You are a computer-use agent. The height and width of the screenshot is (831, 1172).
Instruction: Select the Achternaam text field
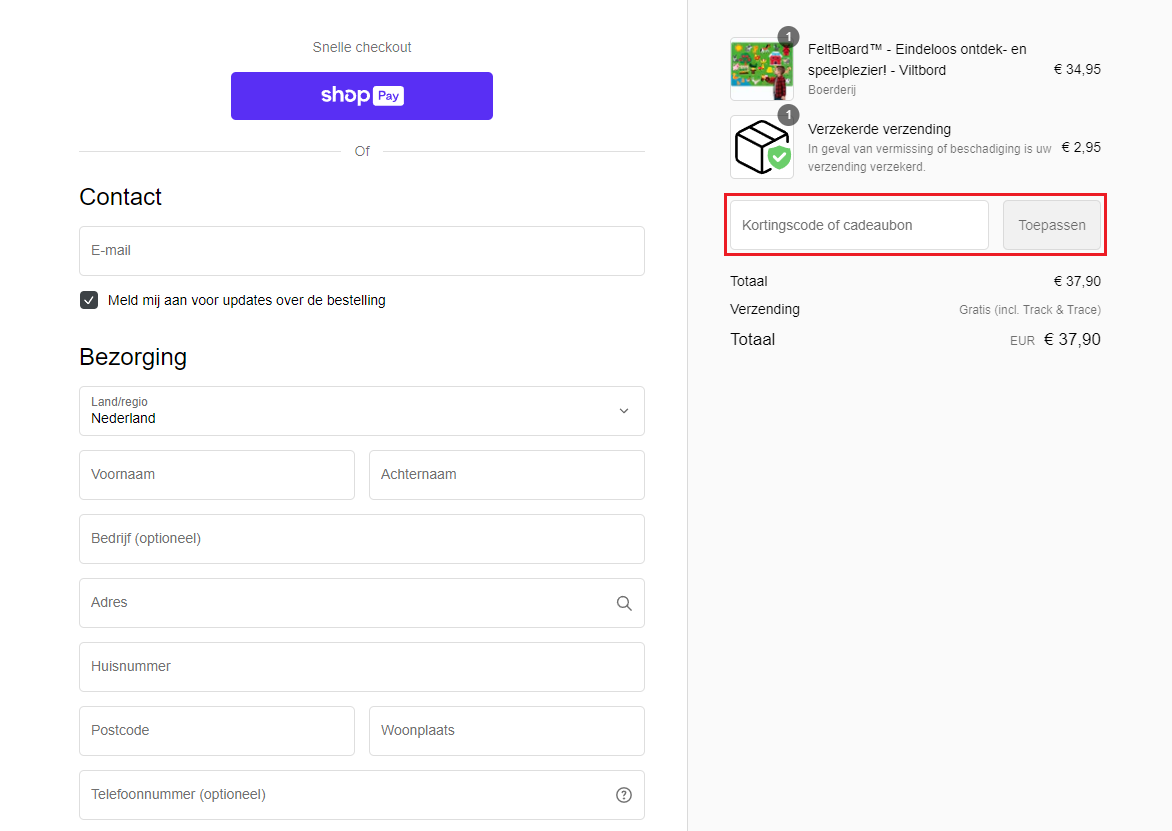pos(506,475)
